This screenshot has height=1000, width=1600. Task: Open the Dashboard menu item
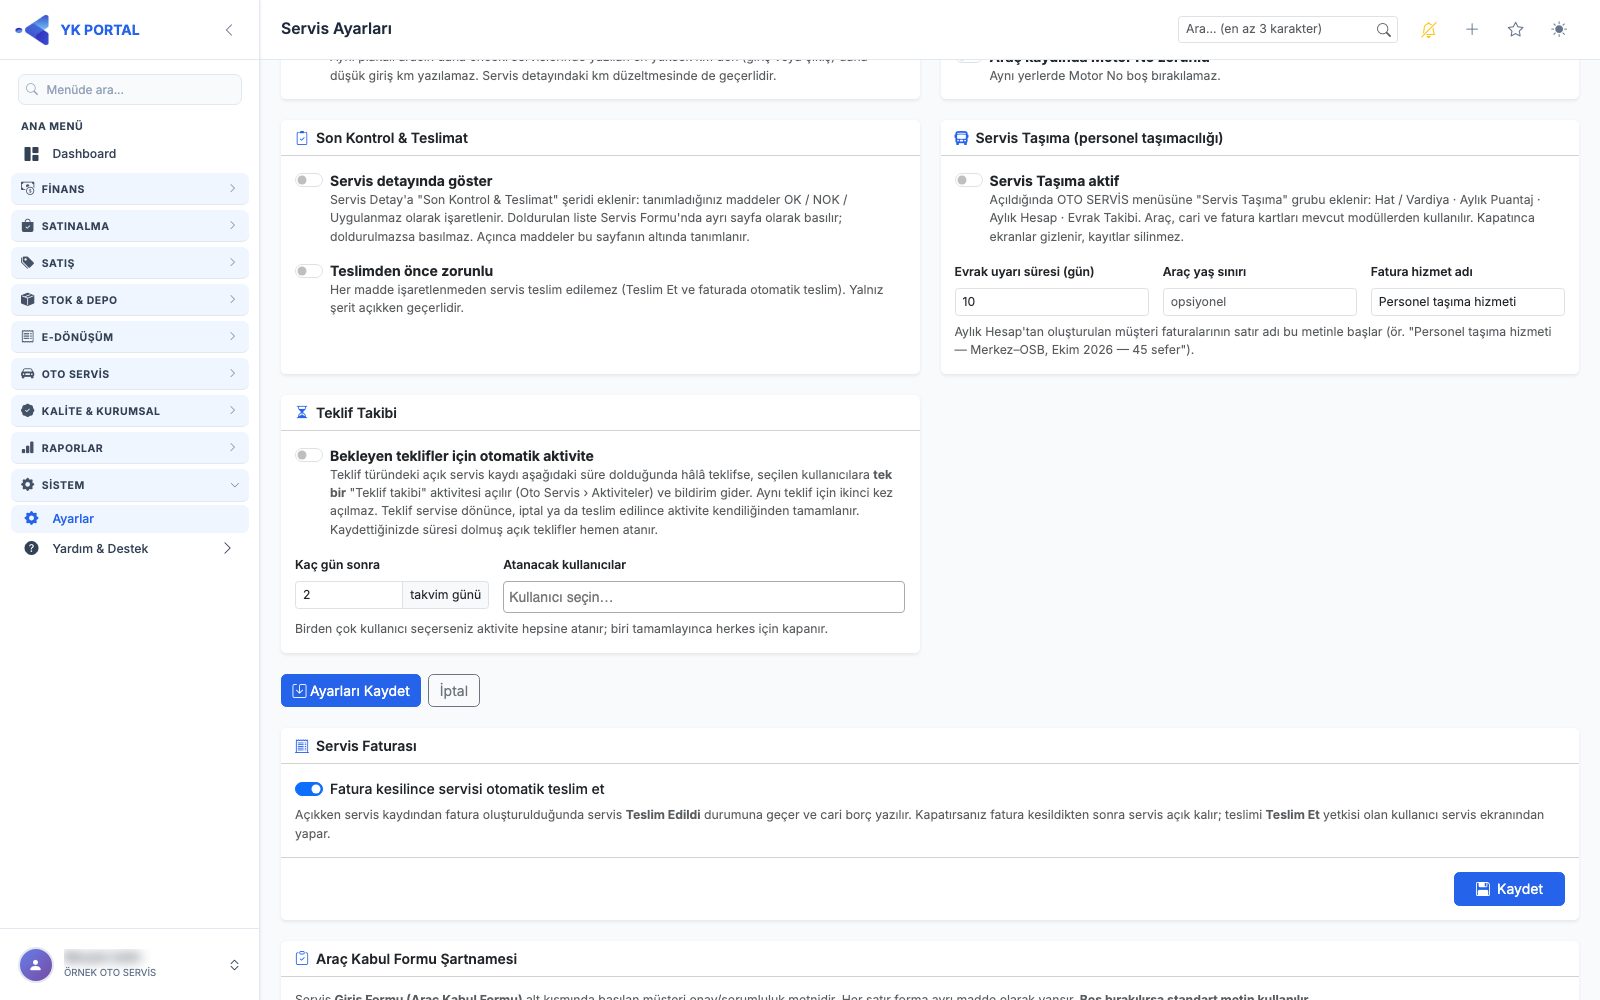click(130, 154)
